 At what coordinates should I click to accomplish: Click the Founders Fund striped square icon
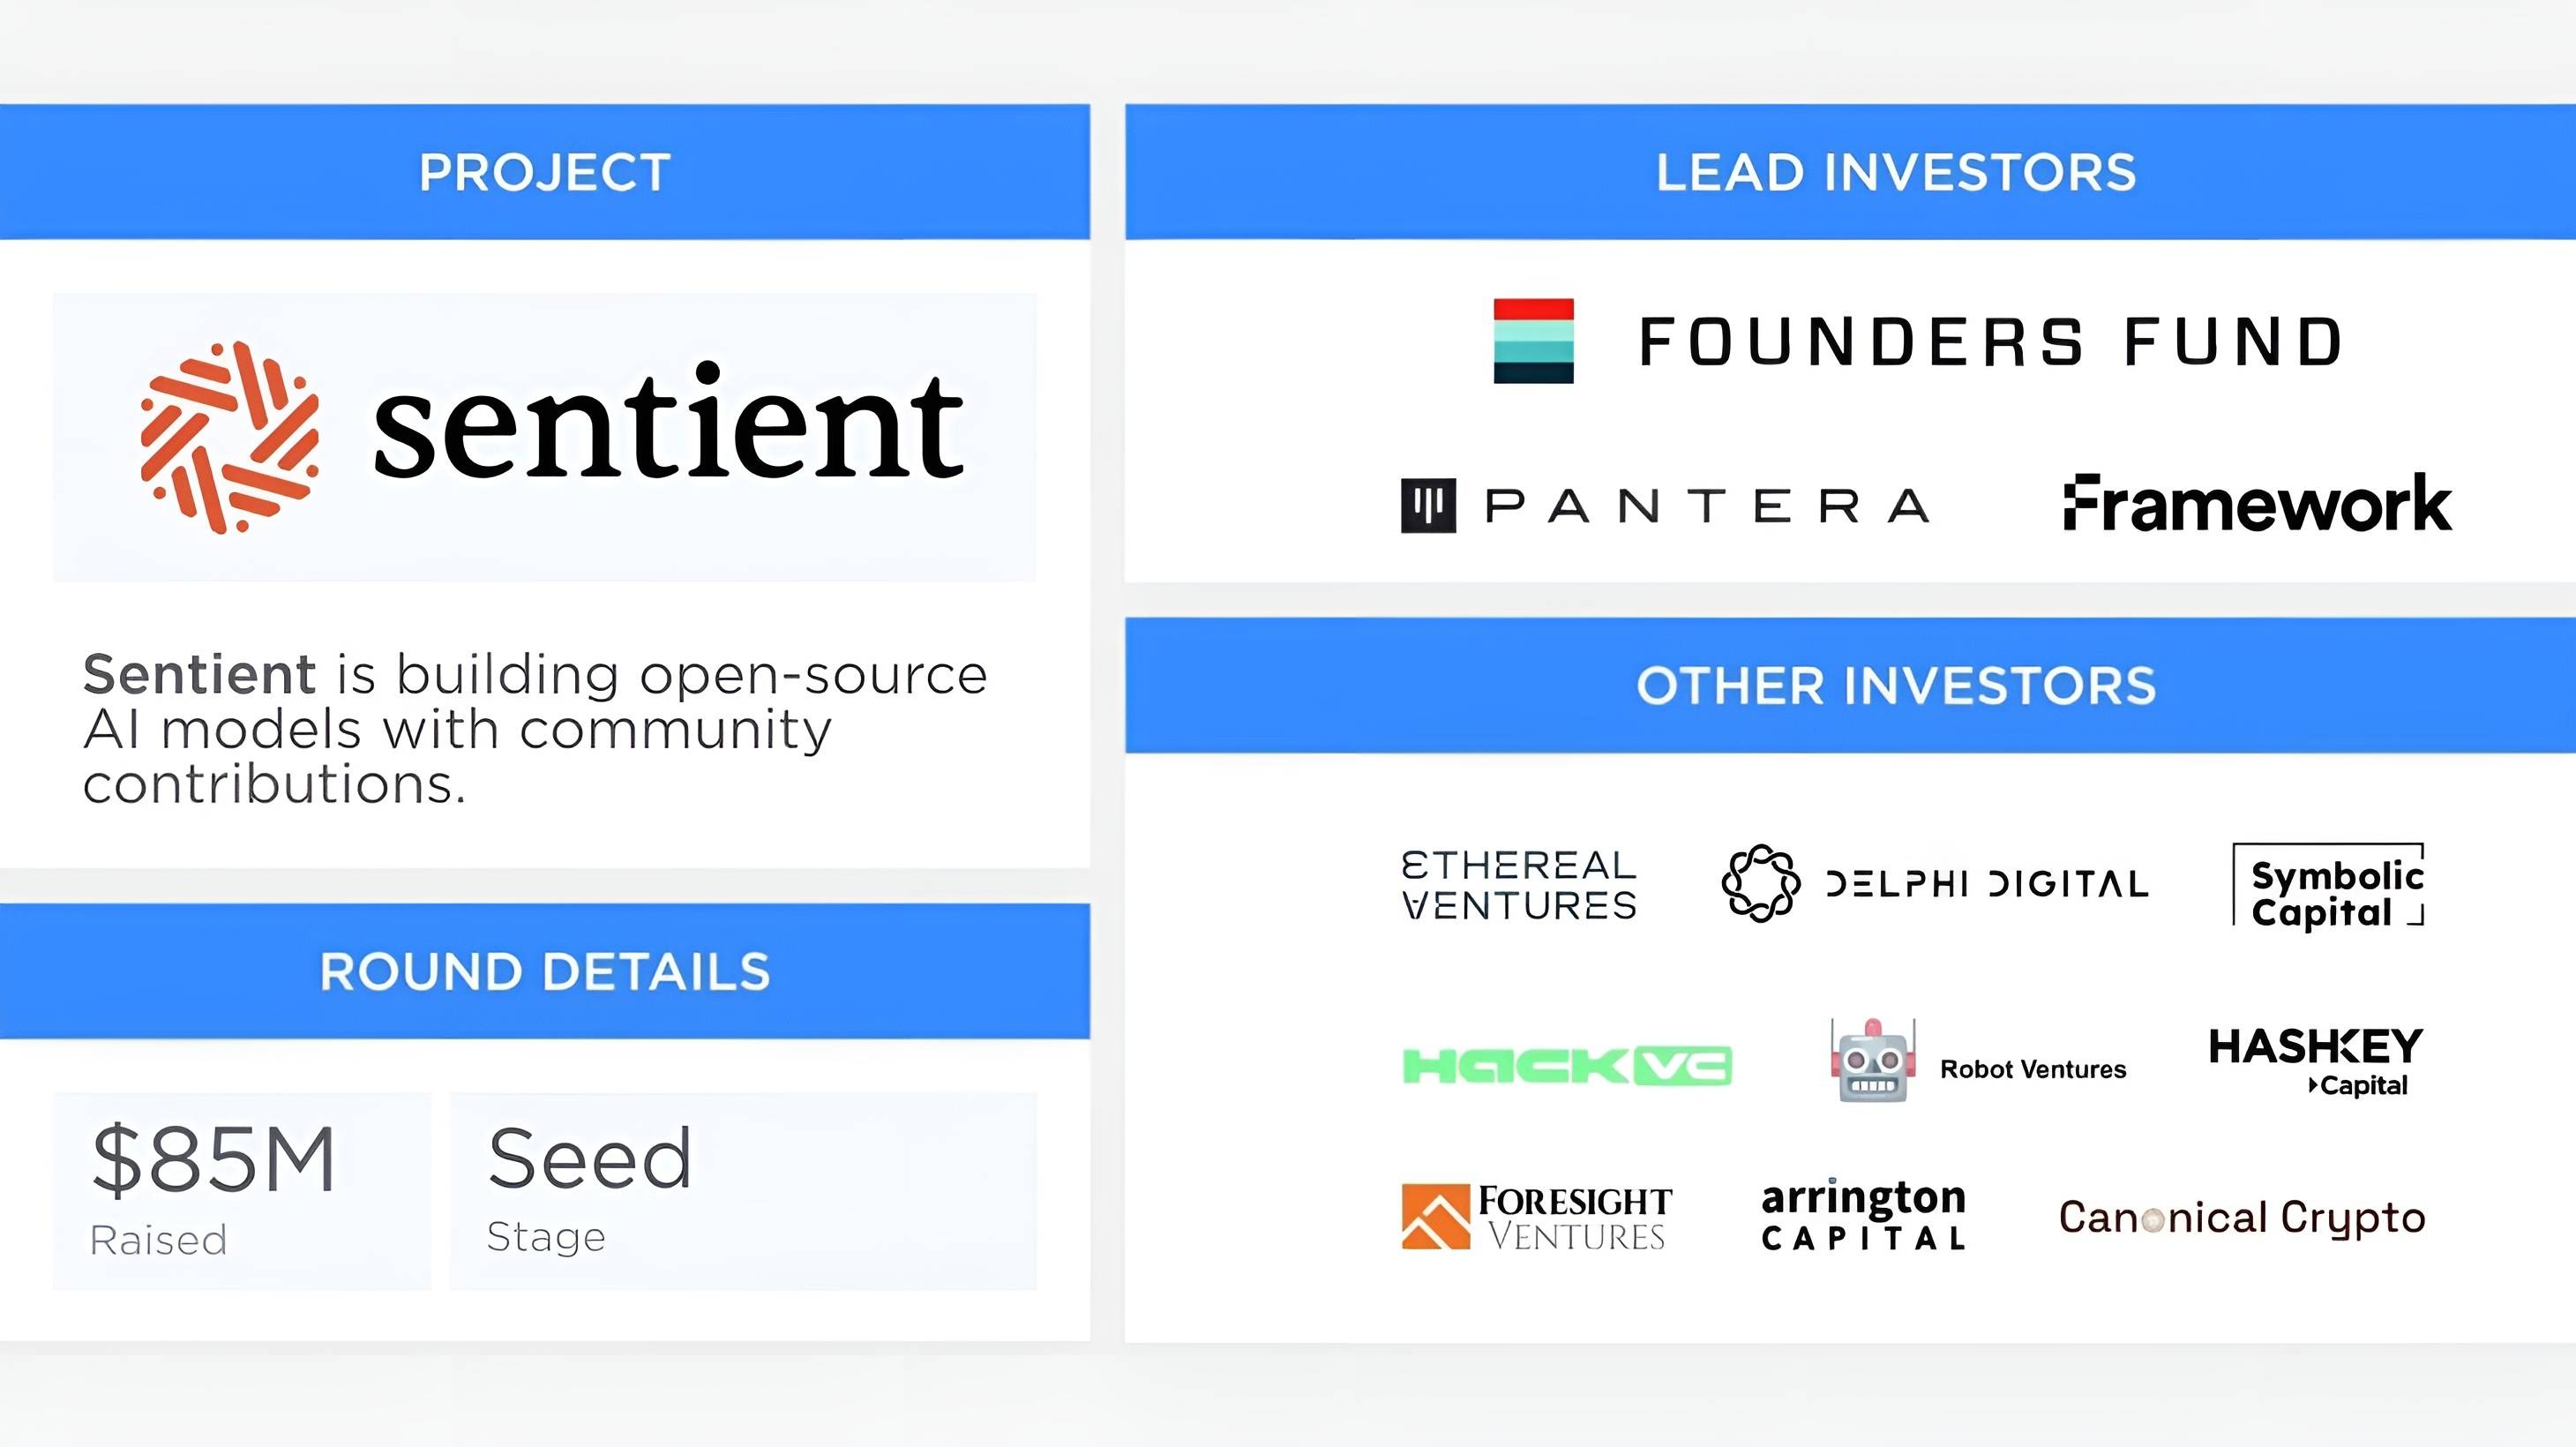[1533, 341]
